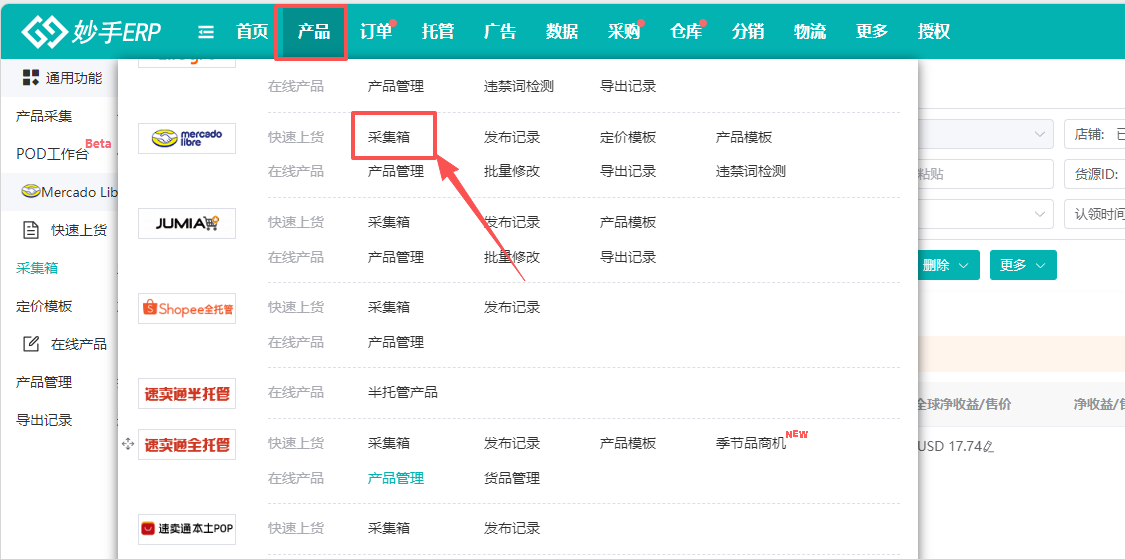Open 季节品商机 under 速卖通全托管
The image size is (1125, 559).
coord(751,443)
